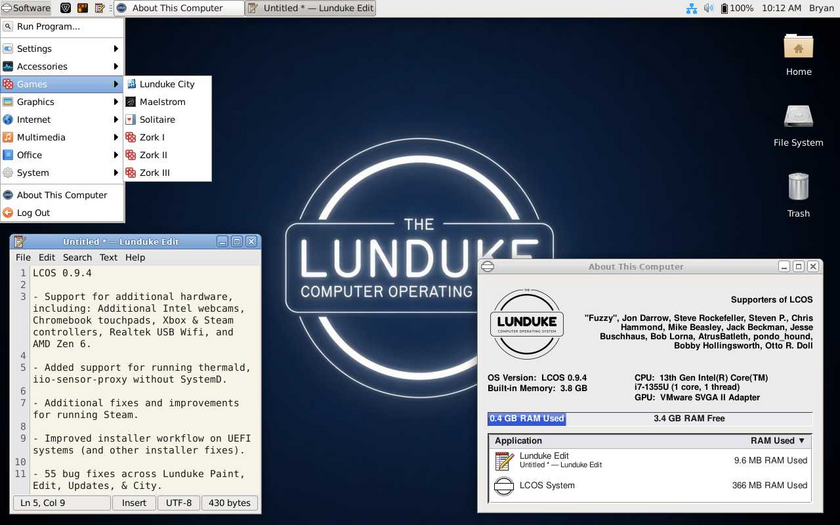Screen dimensions: 840x525
Task: Toggle Insert mode in status bar
Action: 134,502
